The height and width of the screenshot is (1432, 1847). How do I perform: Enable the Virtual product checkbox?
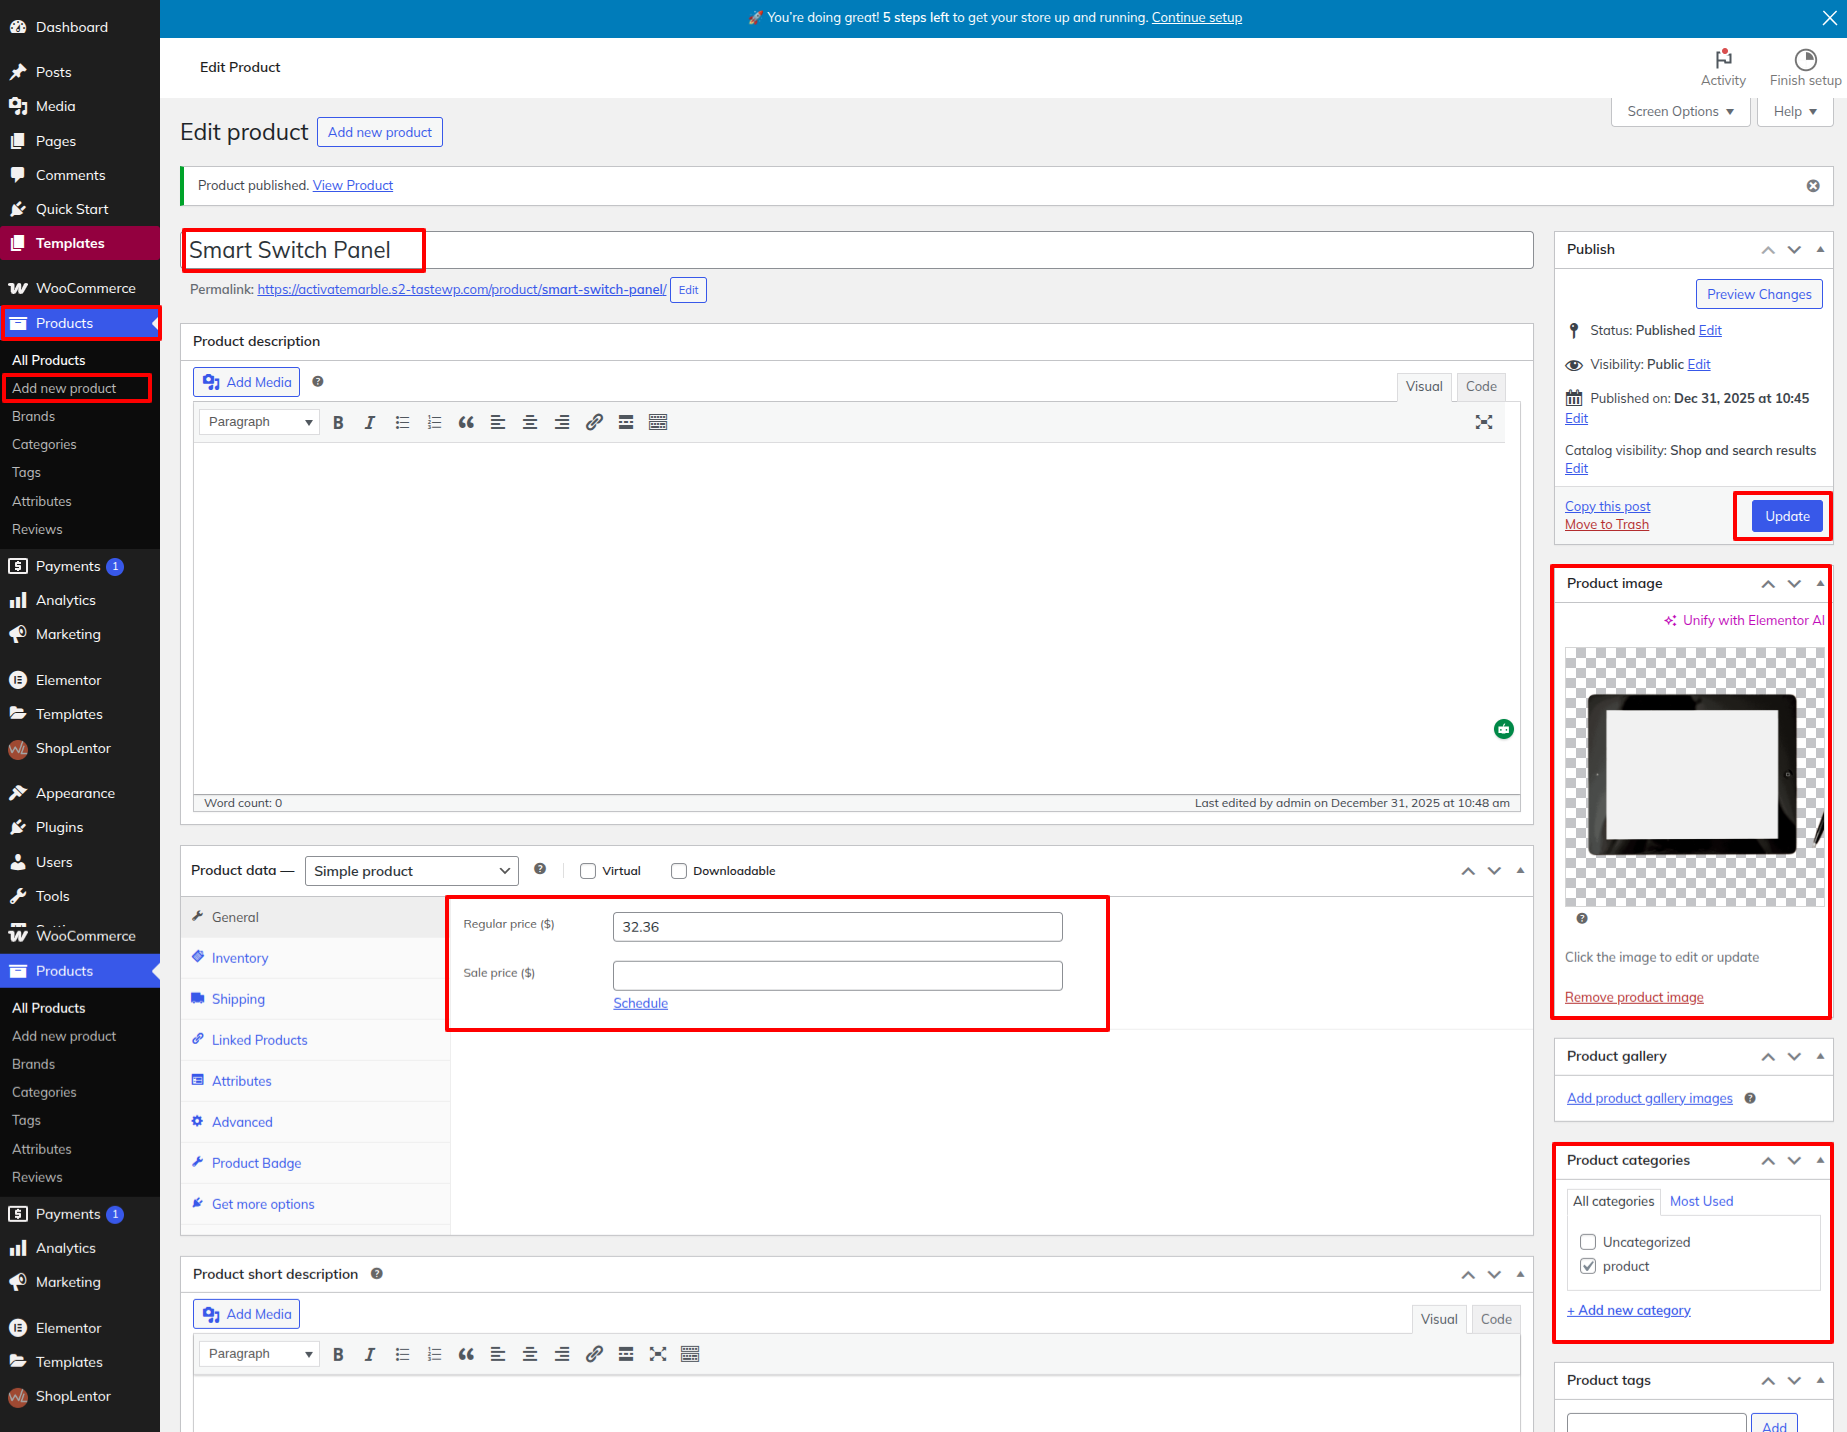click(x=588, y=871)
